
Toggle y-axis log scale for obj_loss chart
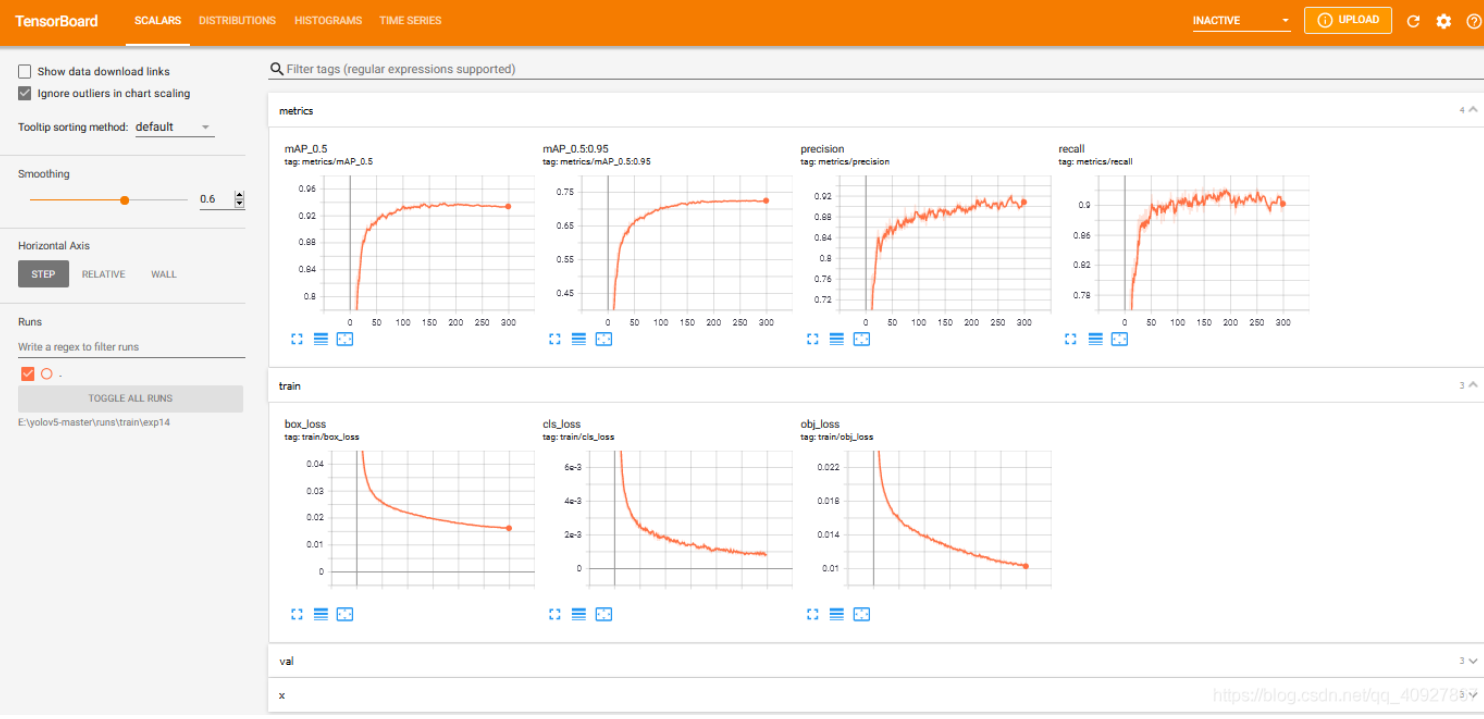pyautogui.click(x=837, y=614)
